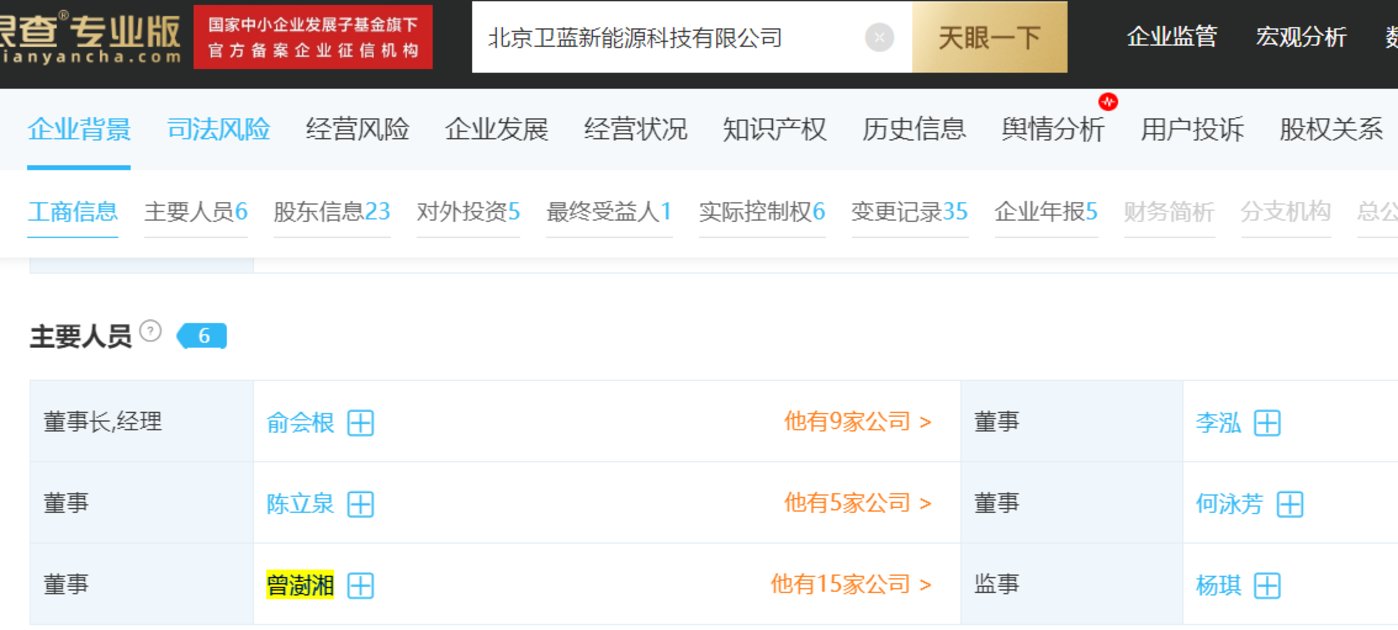The width and height of the screenshot is (1398, 630).
Task: Open 他有15家公司 arrow for 曾澍湘
Action: 850,584
